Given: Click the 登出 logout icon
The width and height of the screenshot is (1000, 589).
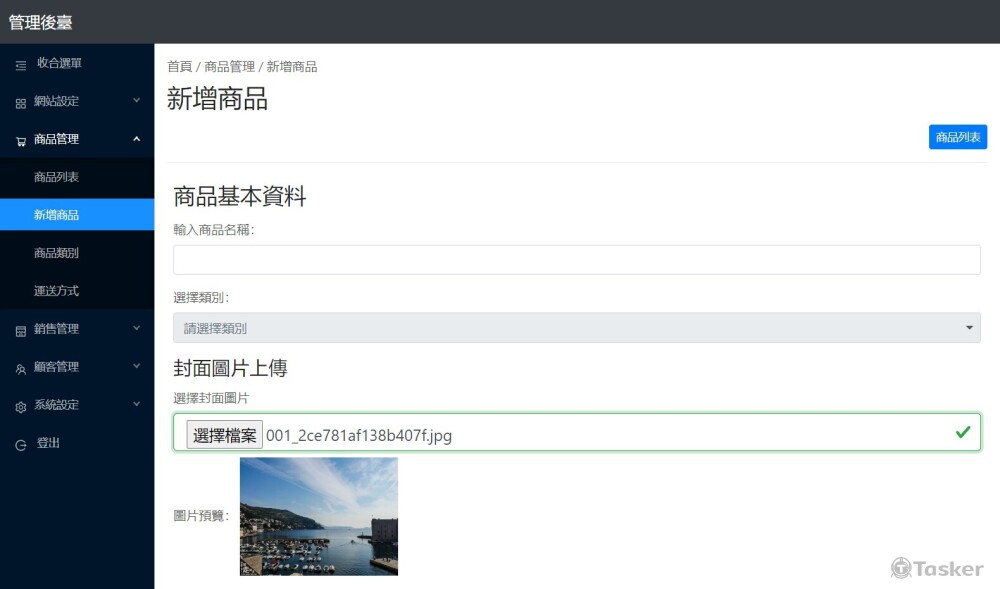Looking at the screenshot, I should 20,443.
